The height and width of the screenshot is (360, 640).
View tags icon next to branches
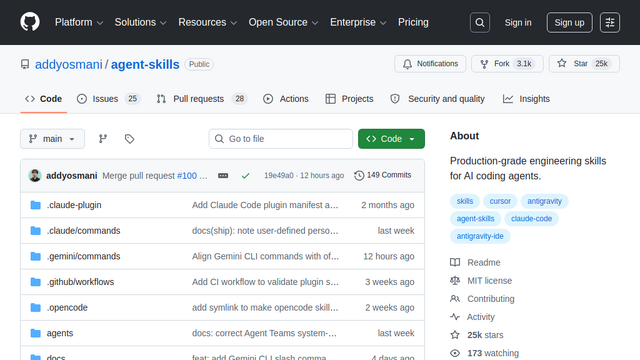pyautogui.click(x=129, y=139)
